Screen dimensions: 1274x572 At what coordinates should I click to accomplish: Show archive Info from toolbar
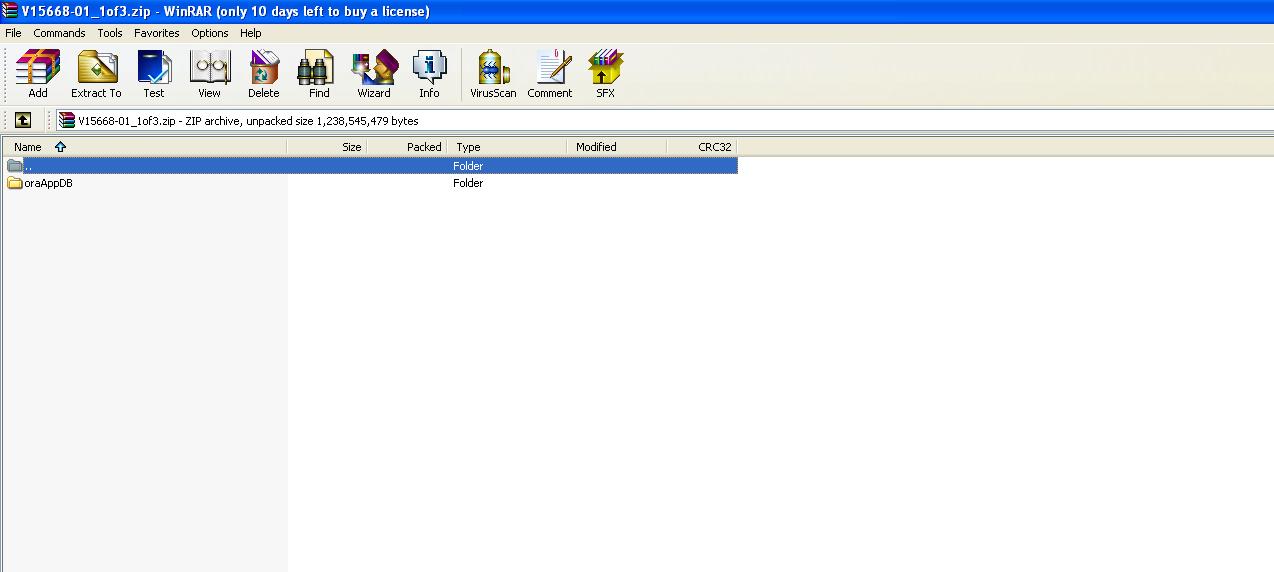(x=429, y=74)
